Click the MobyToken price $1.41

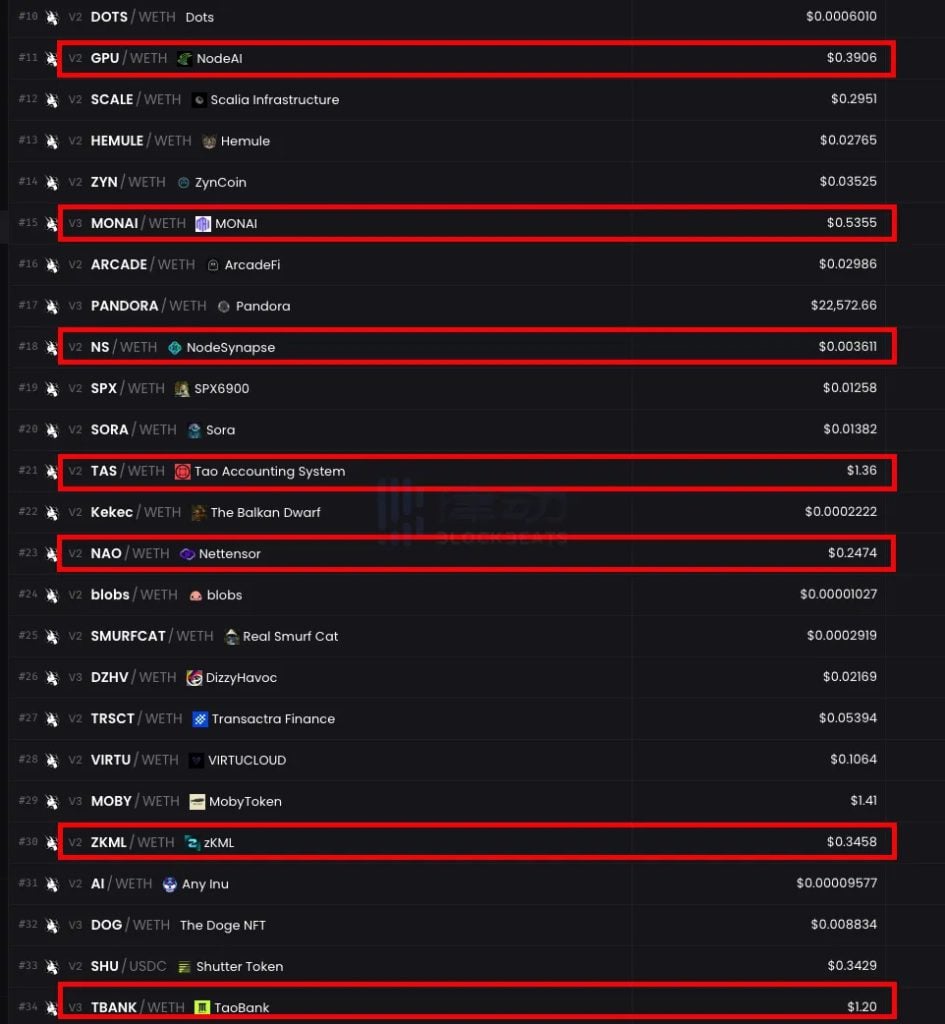pyautogui.click(x=862, y=801)
